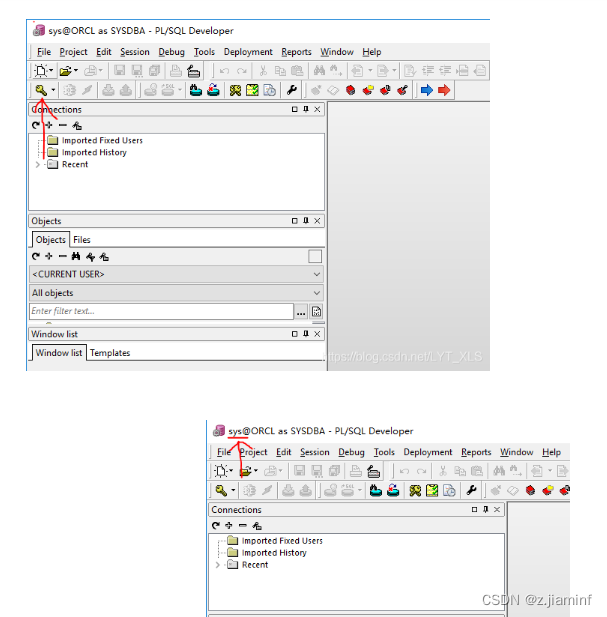607x617 pixels.
Task: Open the Debug menu in lower window
Action: pyautogui.click(x=351, y=452)
